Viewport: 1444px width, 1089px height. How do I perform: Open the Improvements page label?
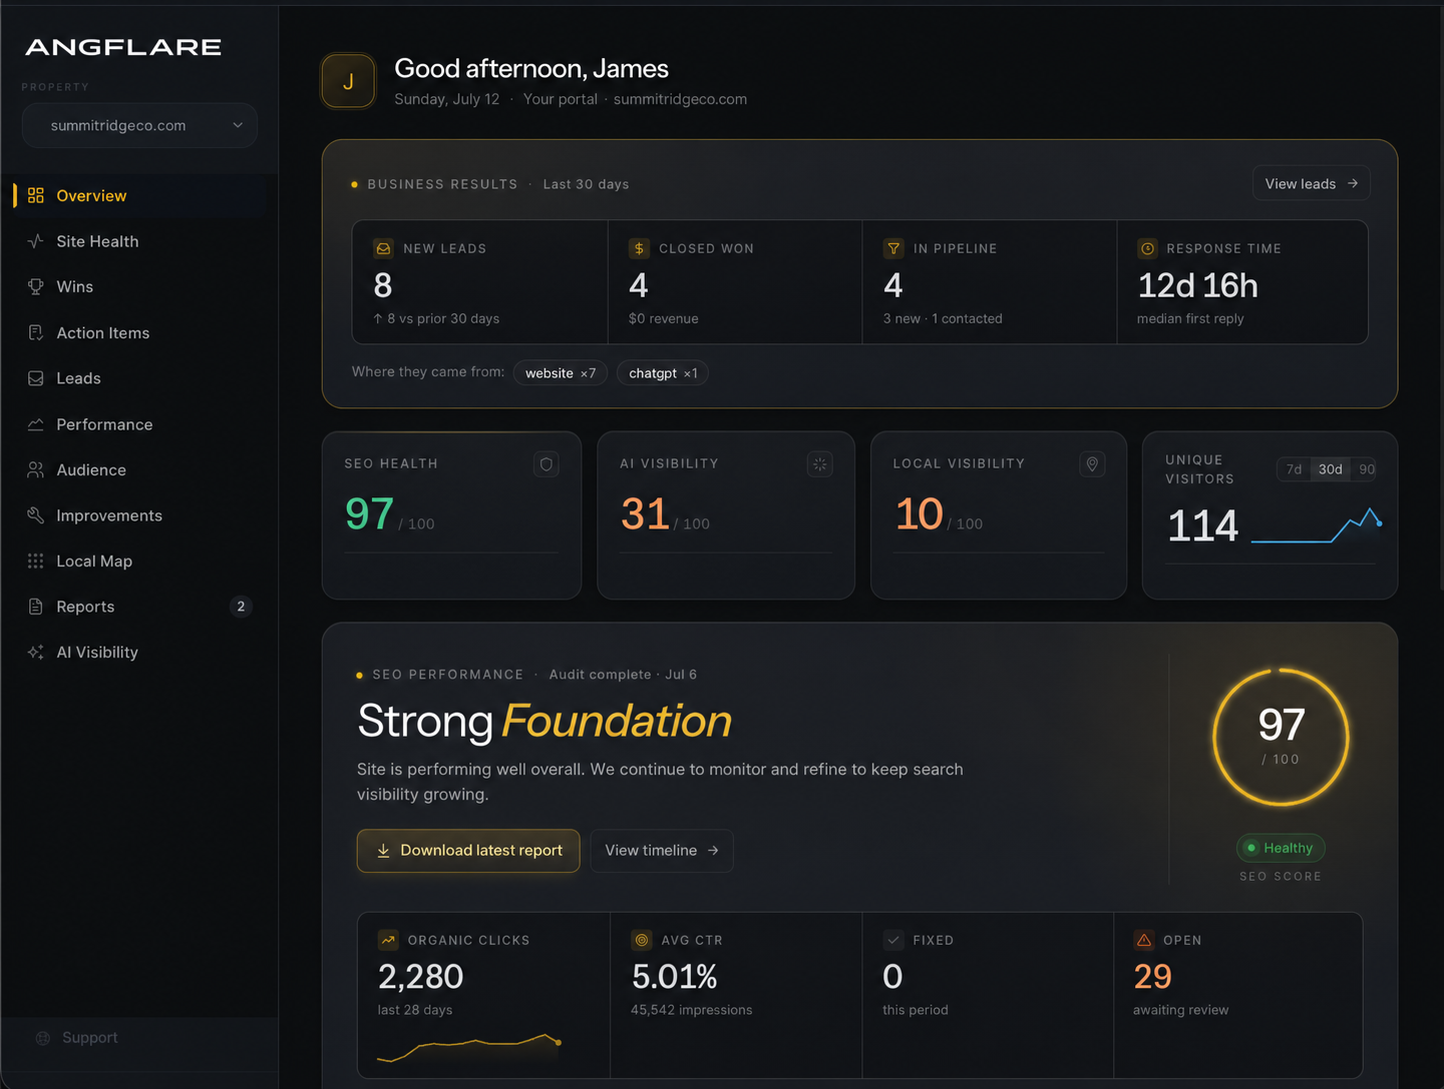(109, 515)
